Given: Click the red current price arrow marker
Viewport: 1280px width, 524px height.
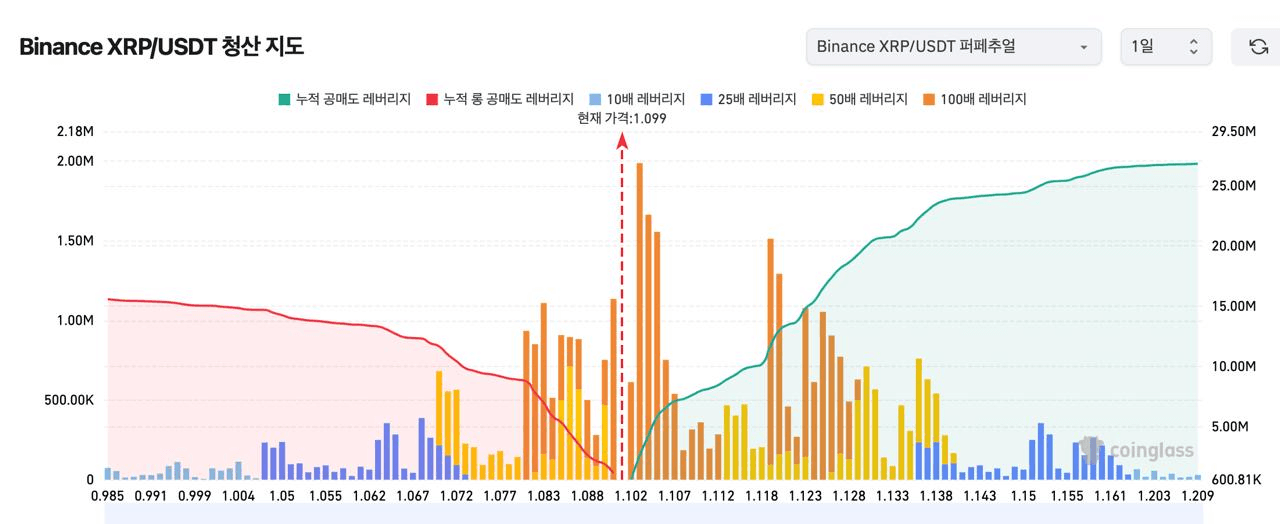Looking at the screenshot, I should coord(622,141).
